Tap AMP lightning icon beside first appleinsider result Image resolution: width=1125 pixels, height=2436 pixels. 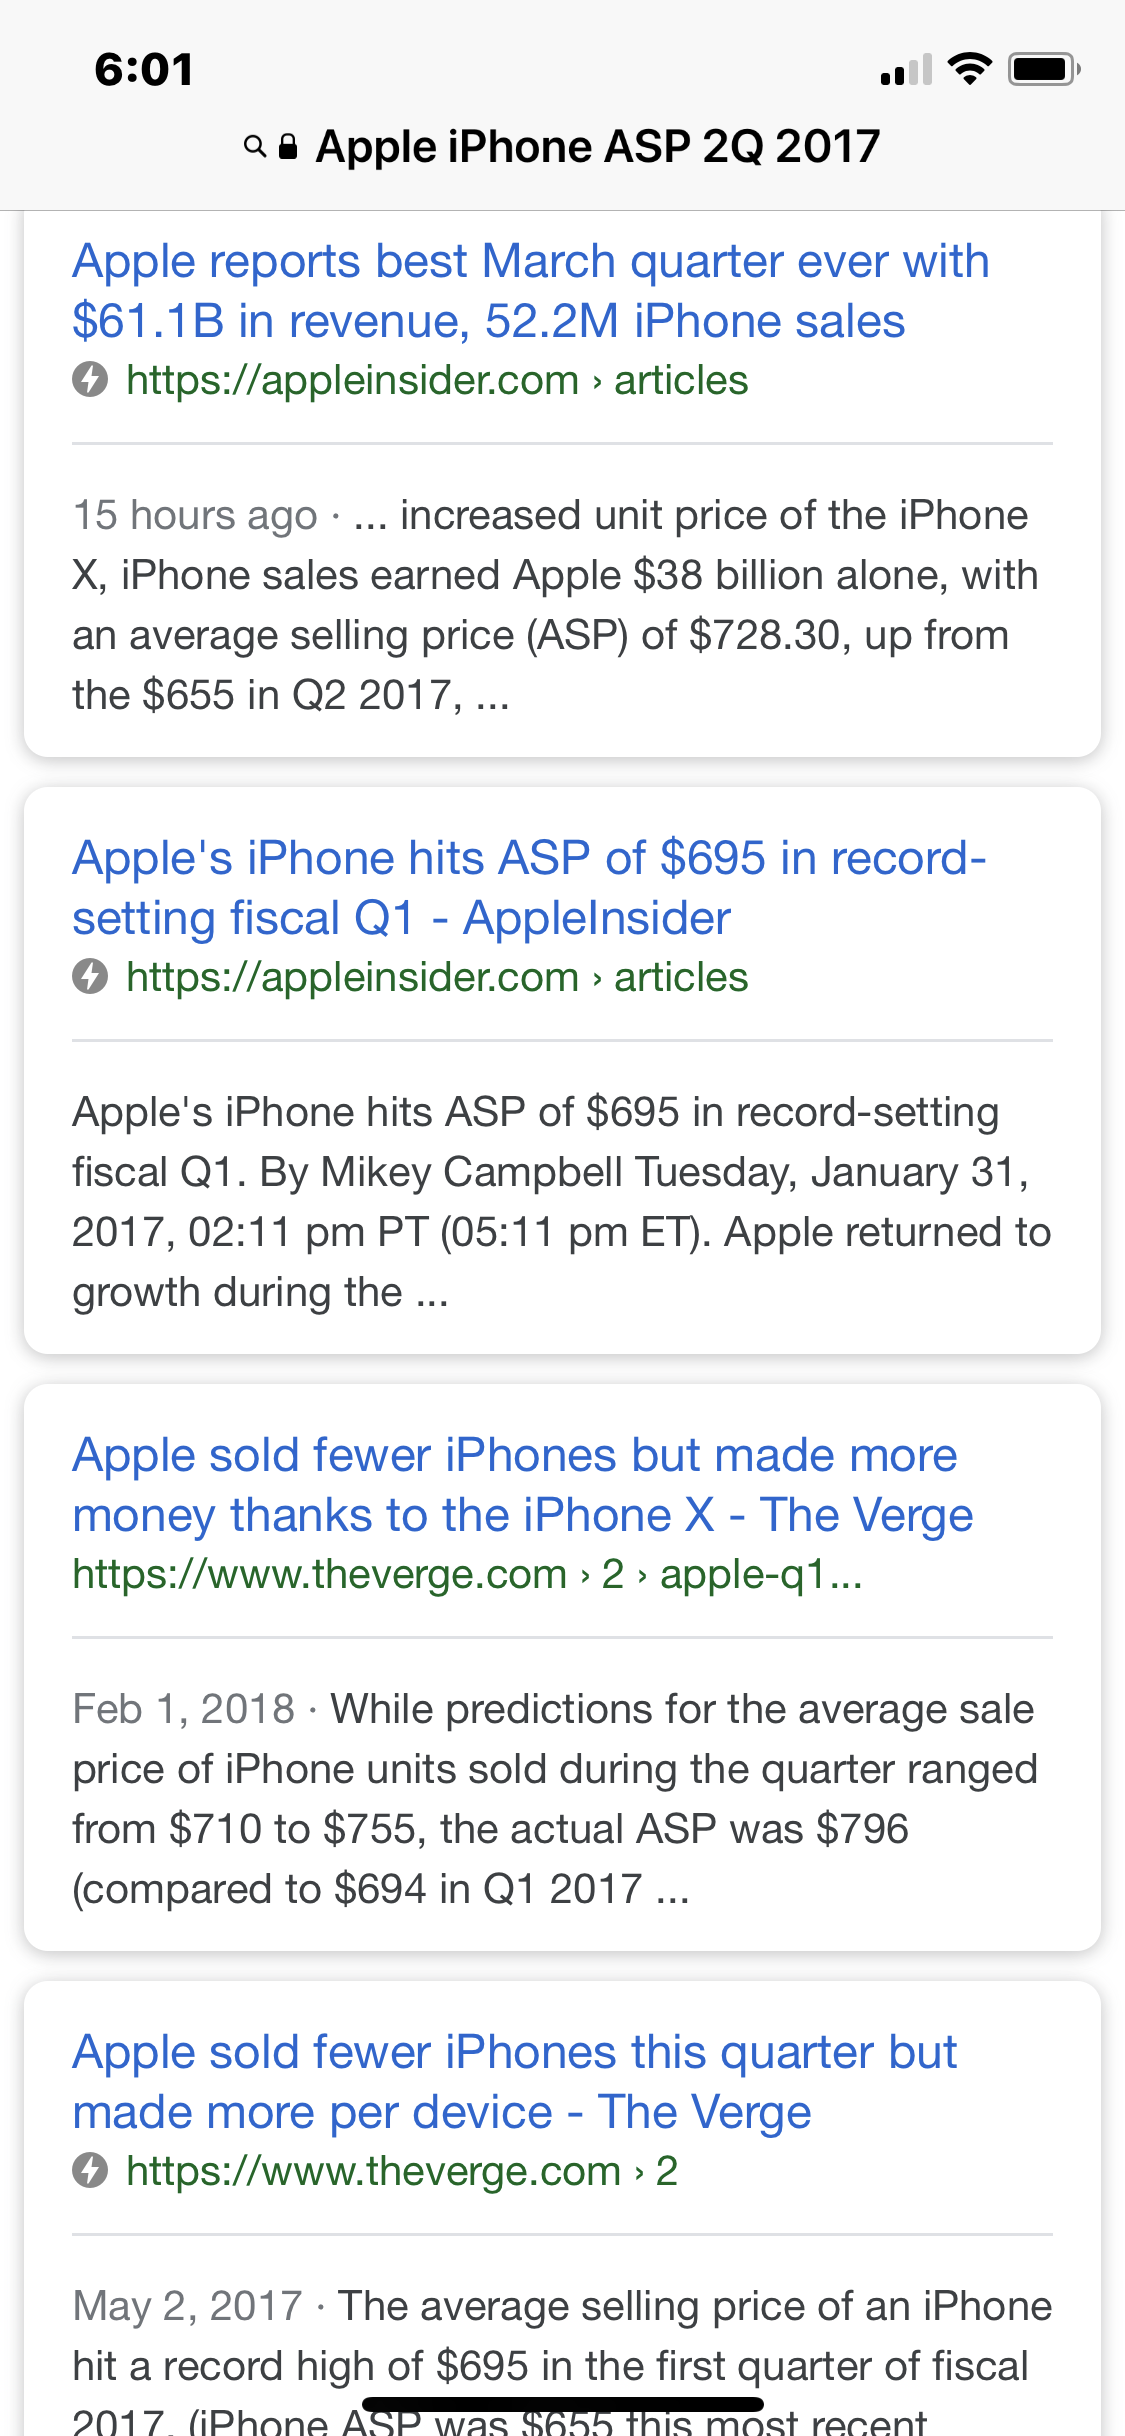90,380
